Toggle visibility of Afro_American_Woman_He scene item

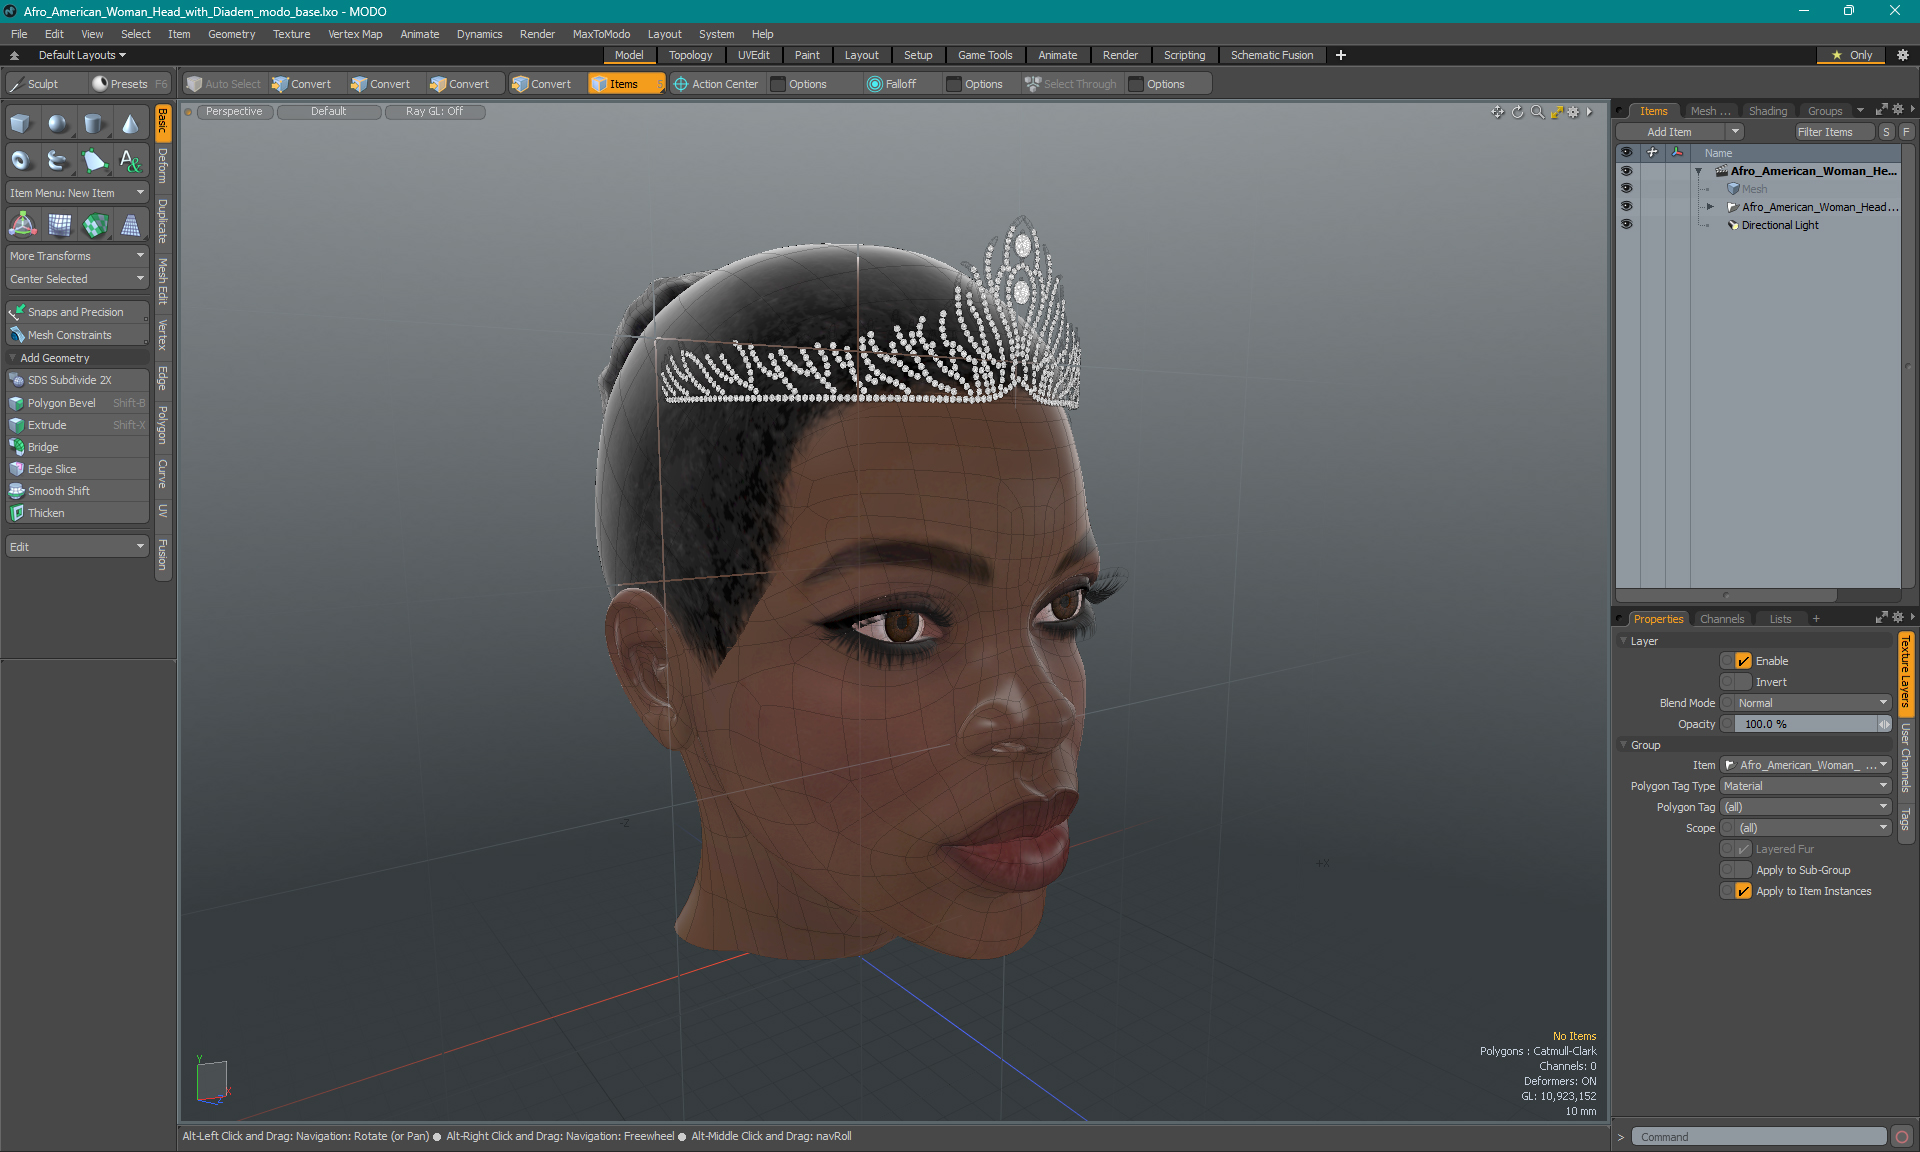[1626, 171]
